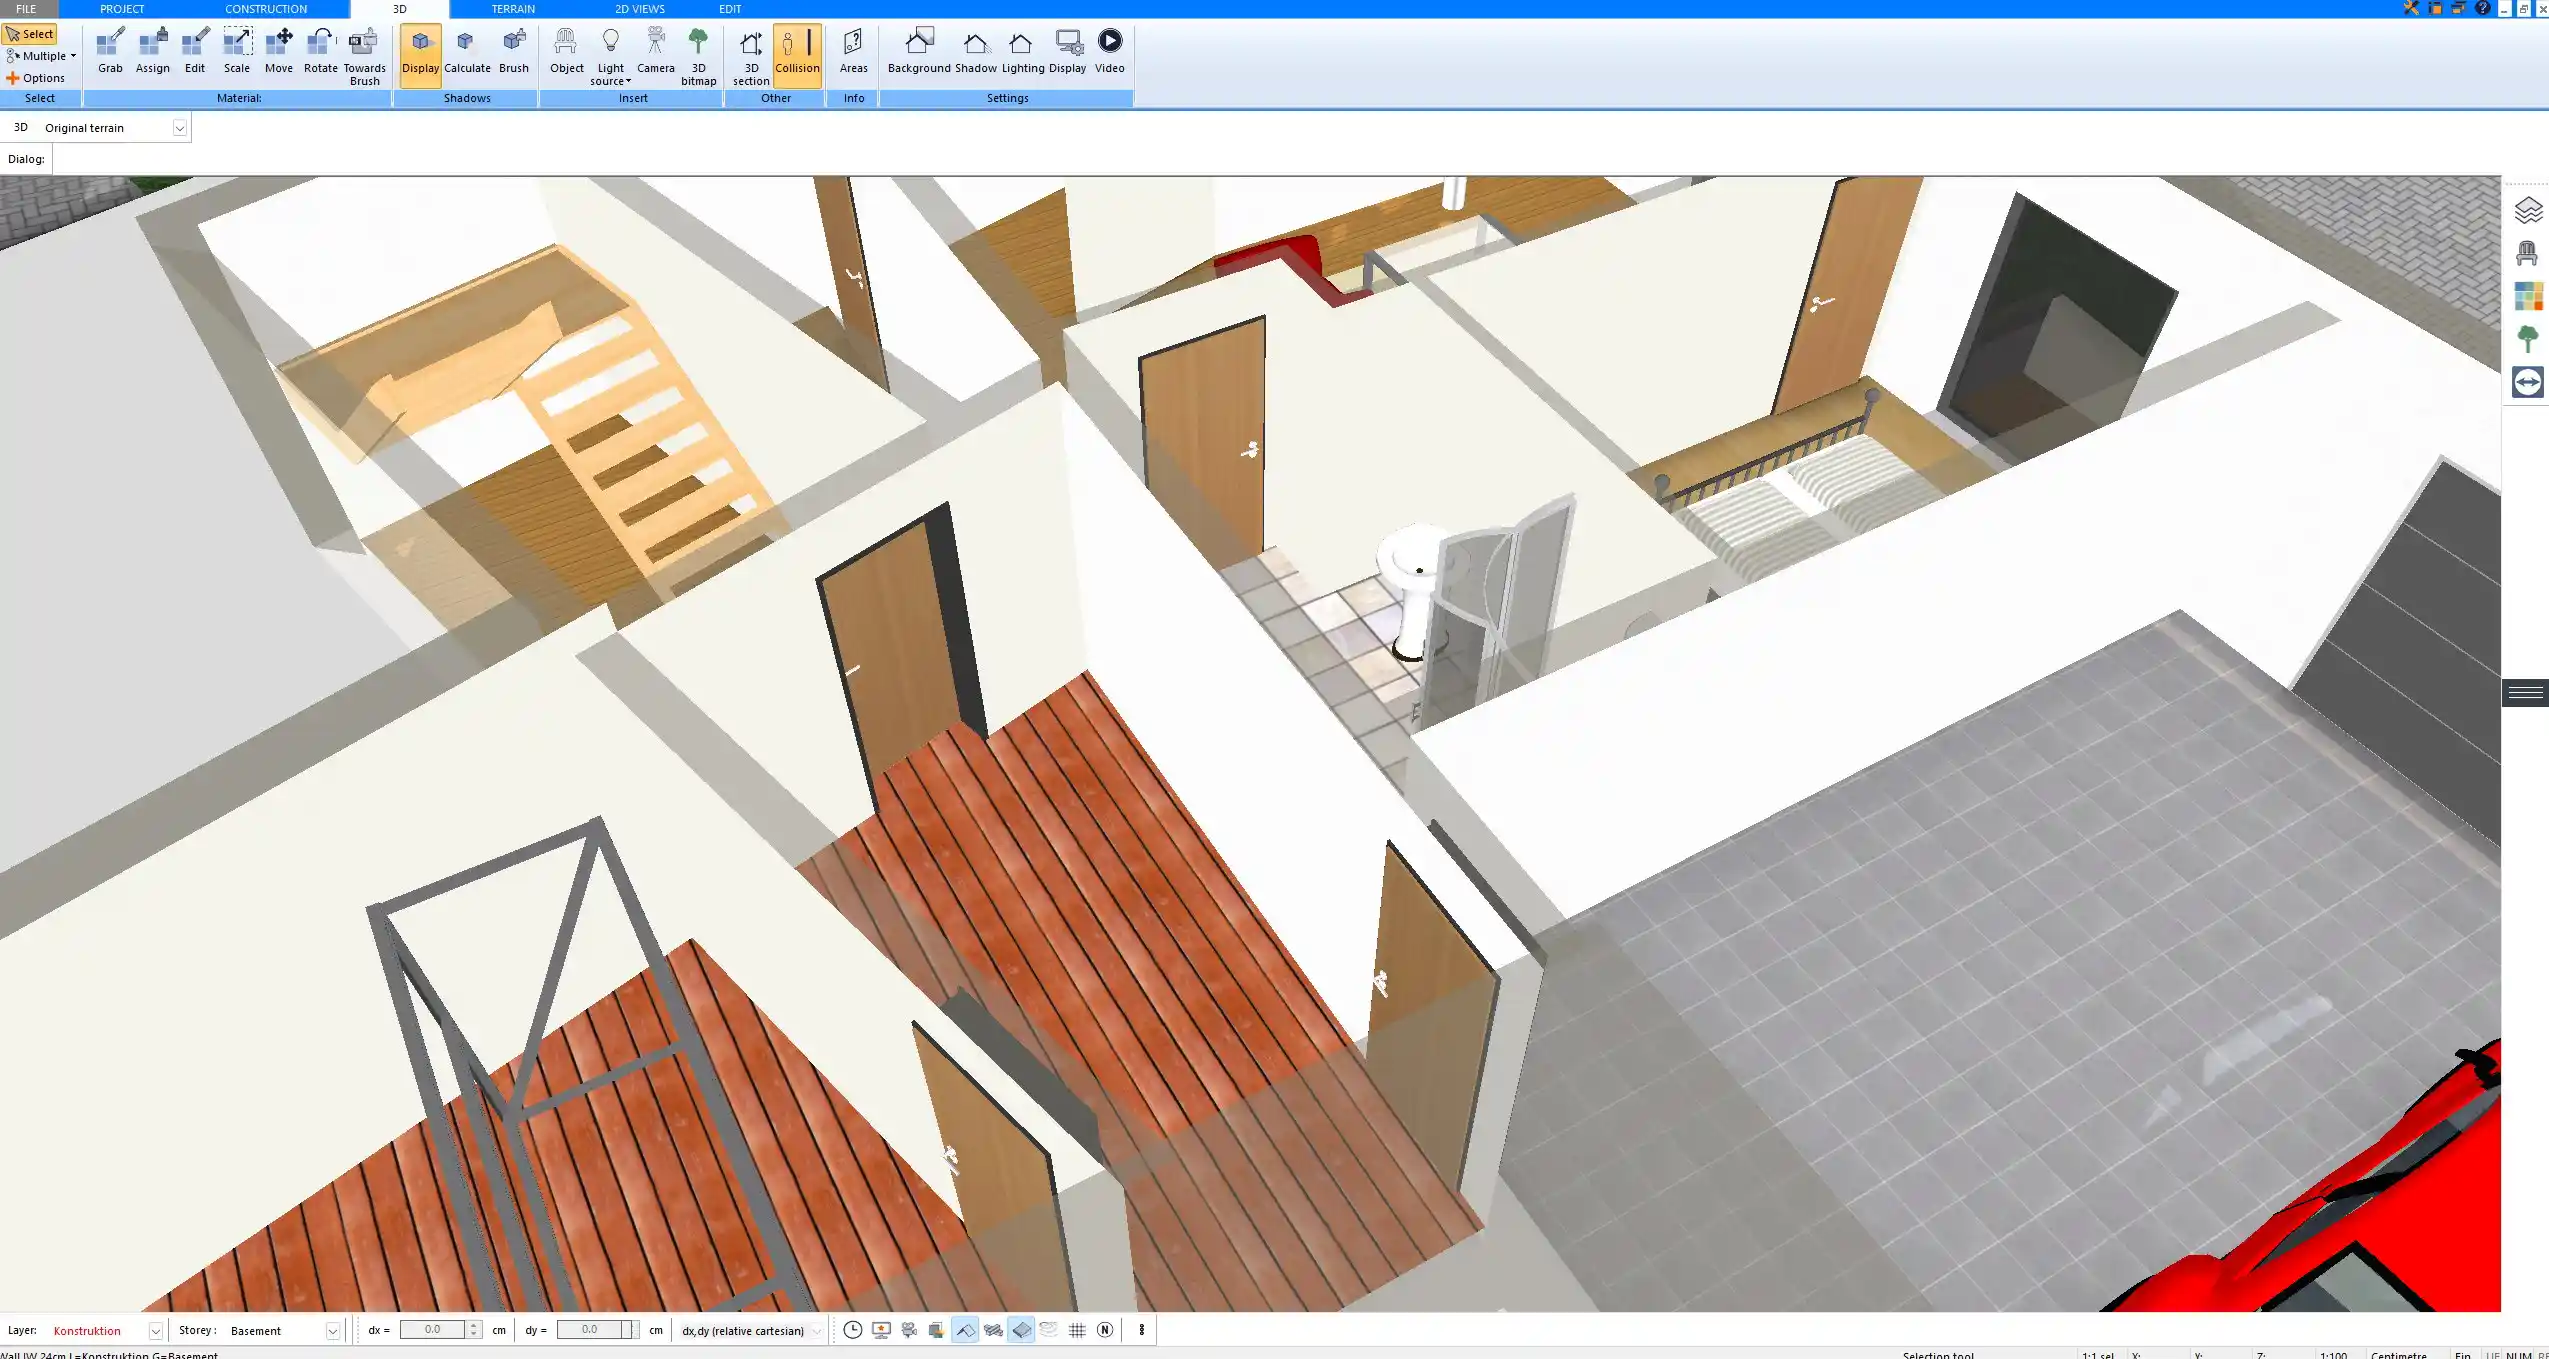The height and width of the screenshot is (1359, 2549).
Task: Toggle the north arrow N icon
Action: click(x=1105, y=1330)
